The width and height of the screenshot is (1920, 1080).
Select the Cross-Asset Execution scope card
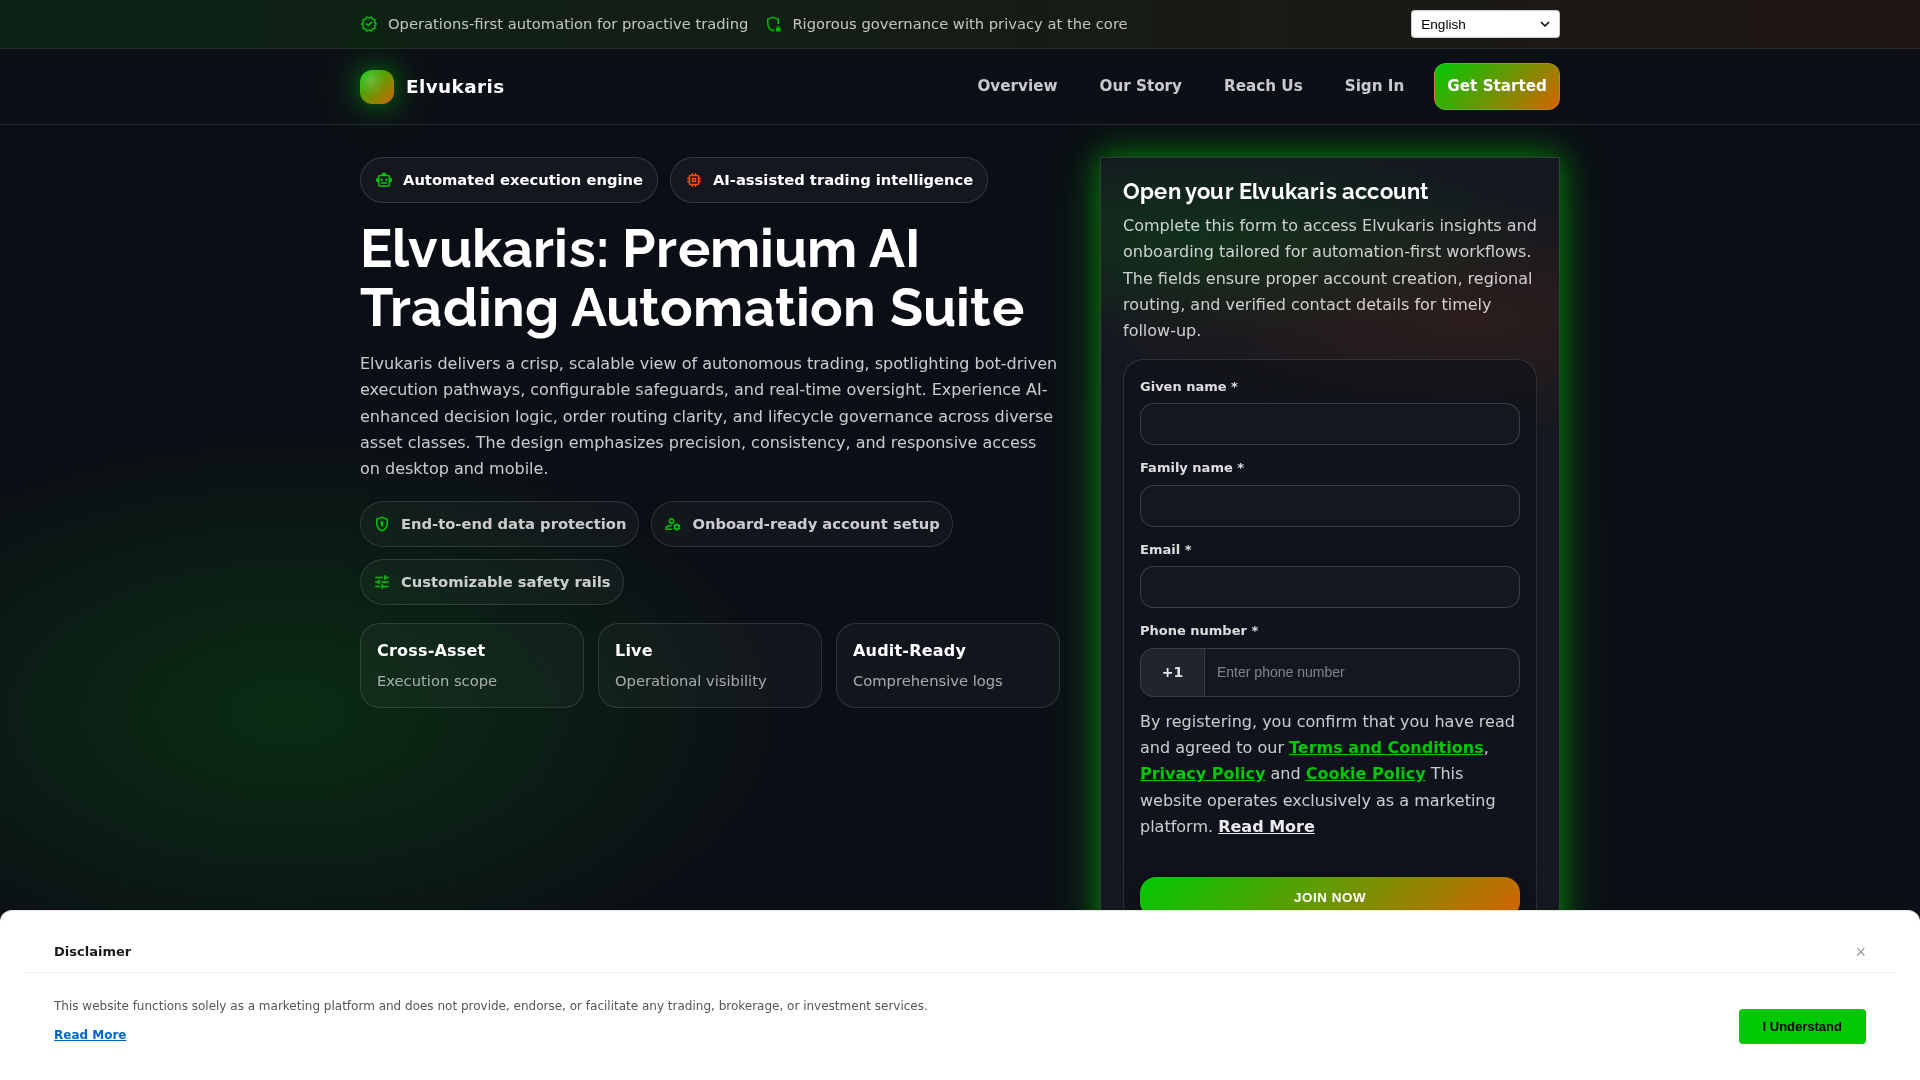tap(472, 666)
